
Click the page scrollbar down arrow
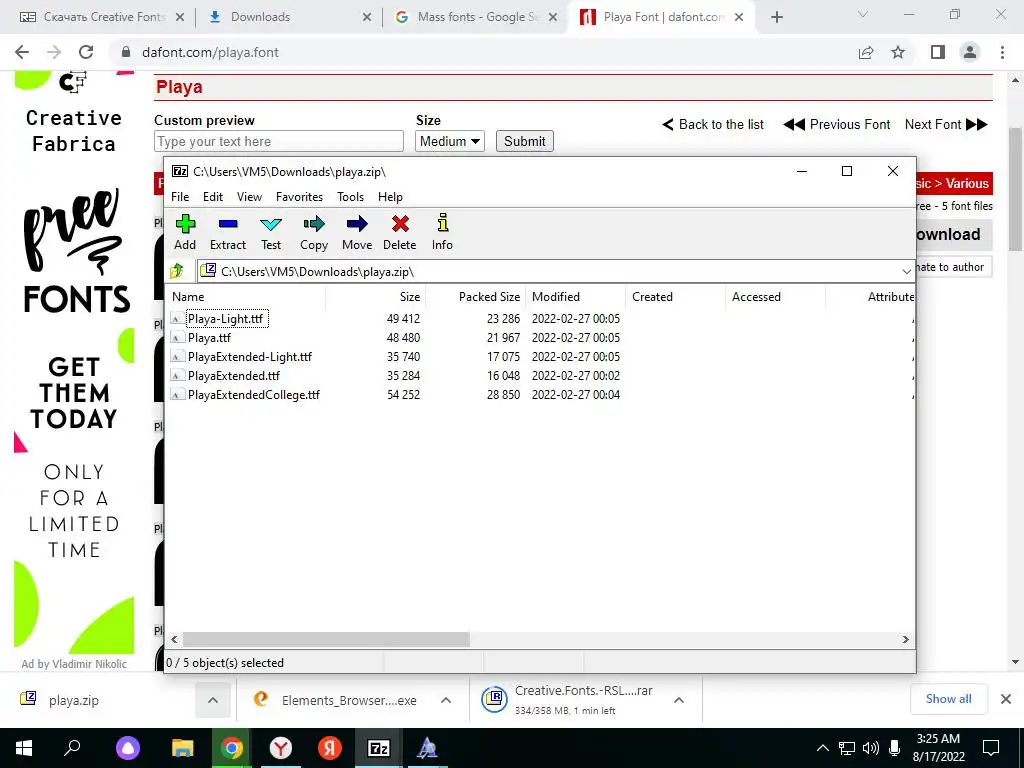1015,662
